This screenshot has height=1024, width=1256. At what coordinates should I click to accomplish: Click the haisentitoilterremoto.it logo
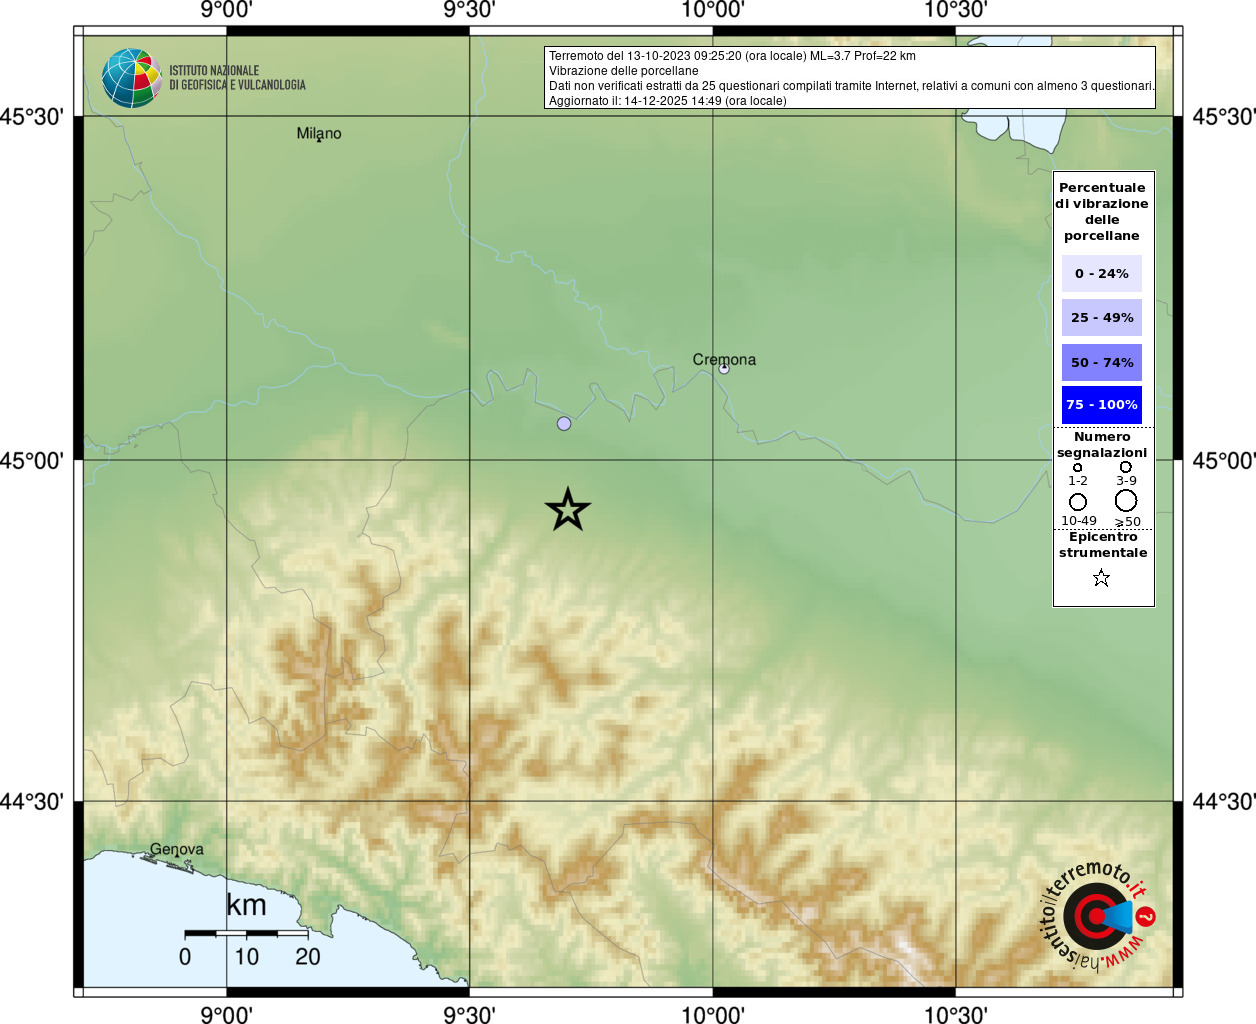pos(1097,915)
